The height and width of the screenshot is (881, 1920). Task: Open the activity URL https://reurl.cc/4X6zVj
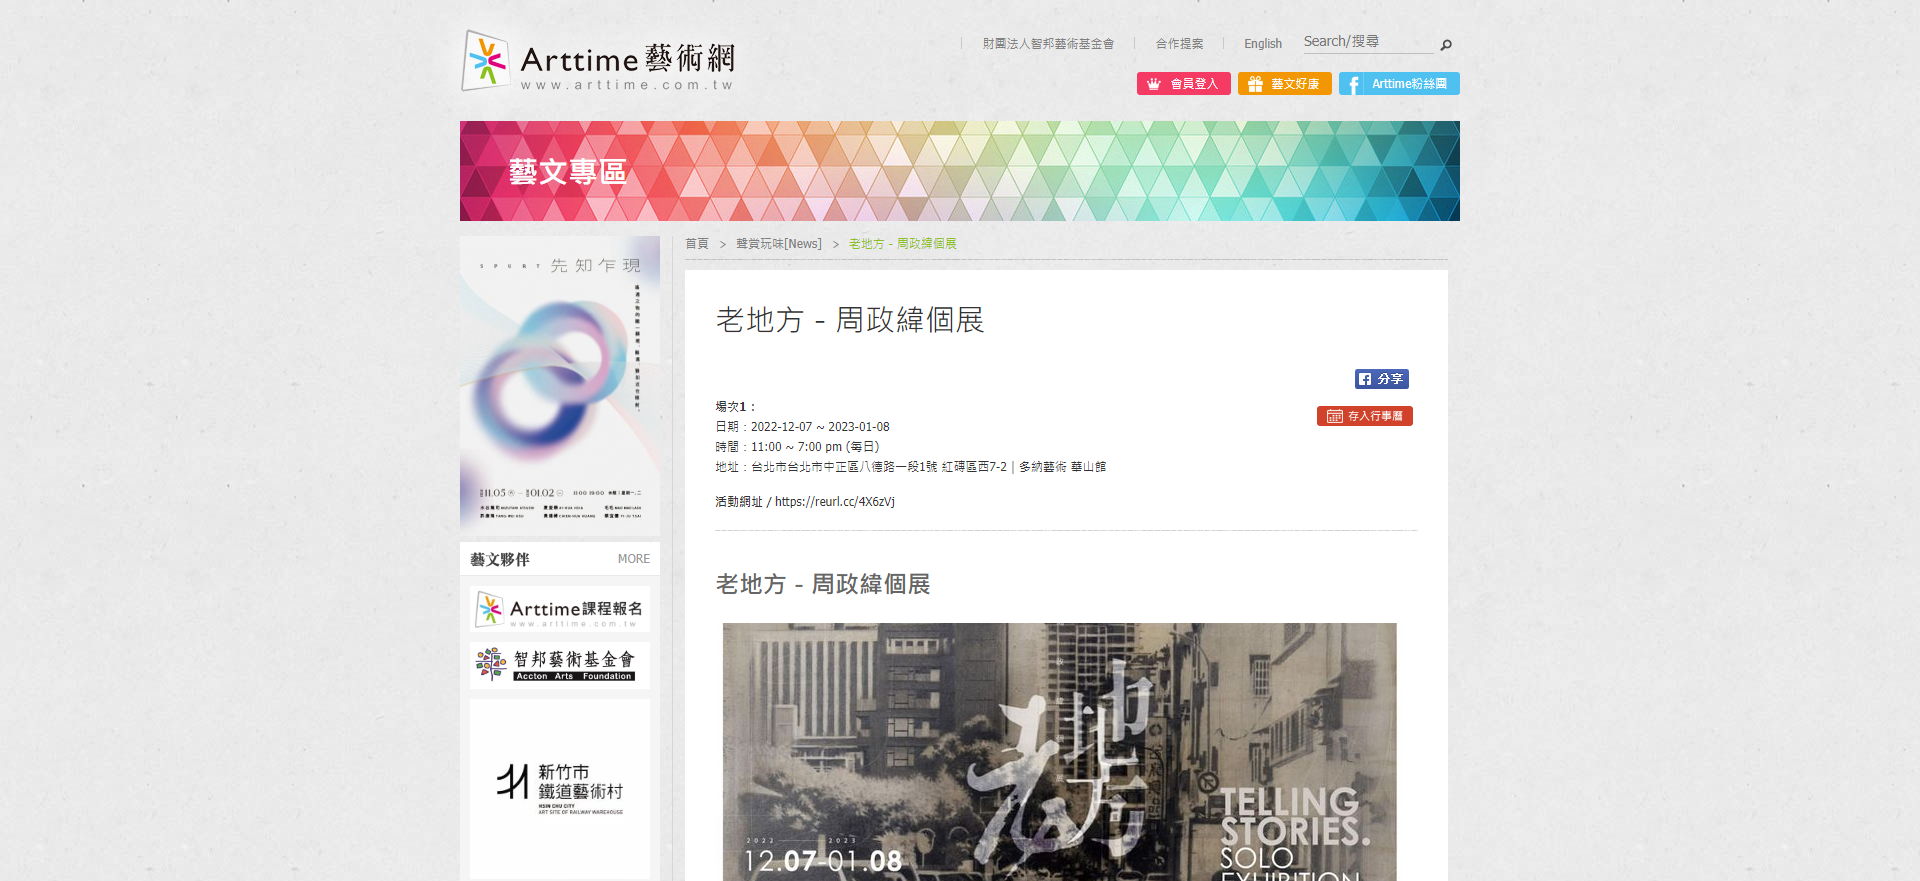[834, 502]
